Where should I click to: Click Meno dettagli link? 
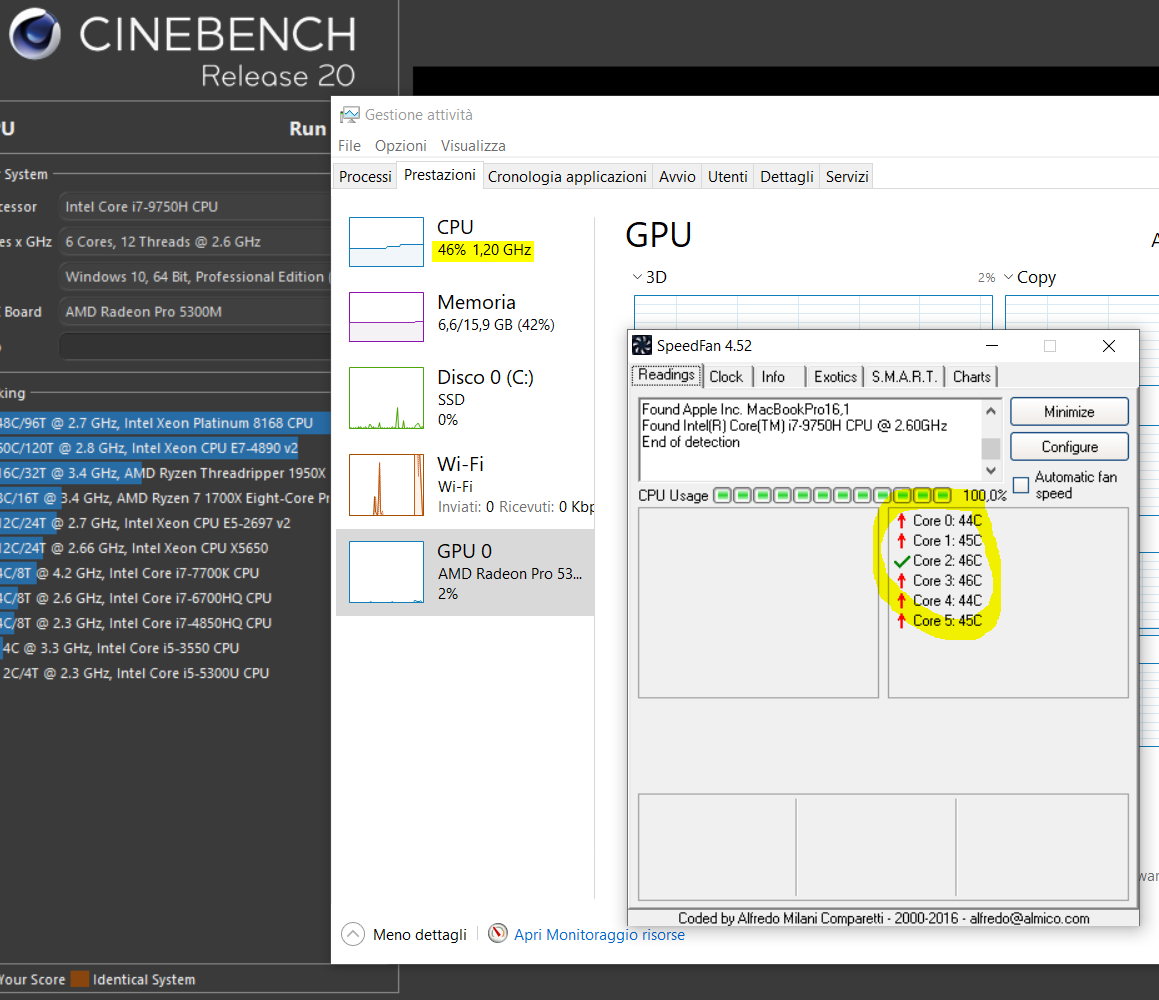tap(419, 934)
